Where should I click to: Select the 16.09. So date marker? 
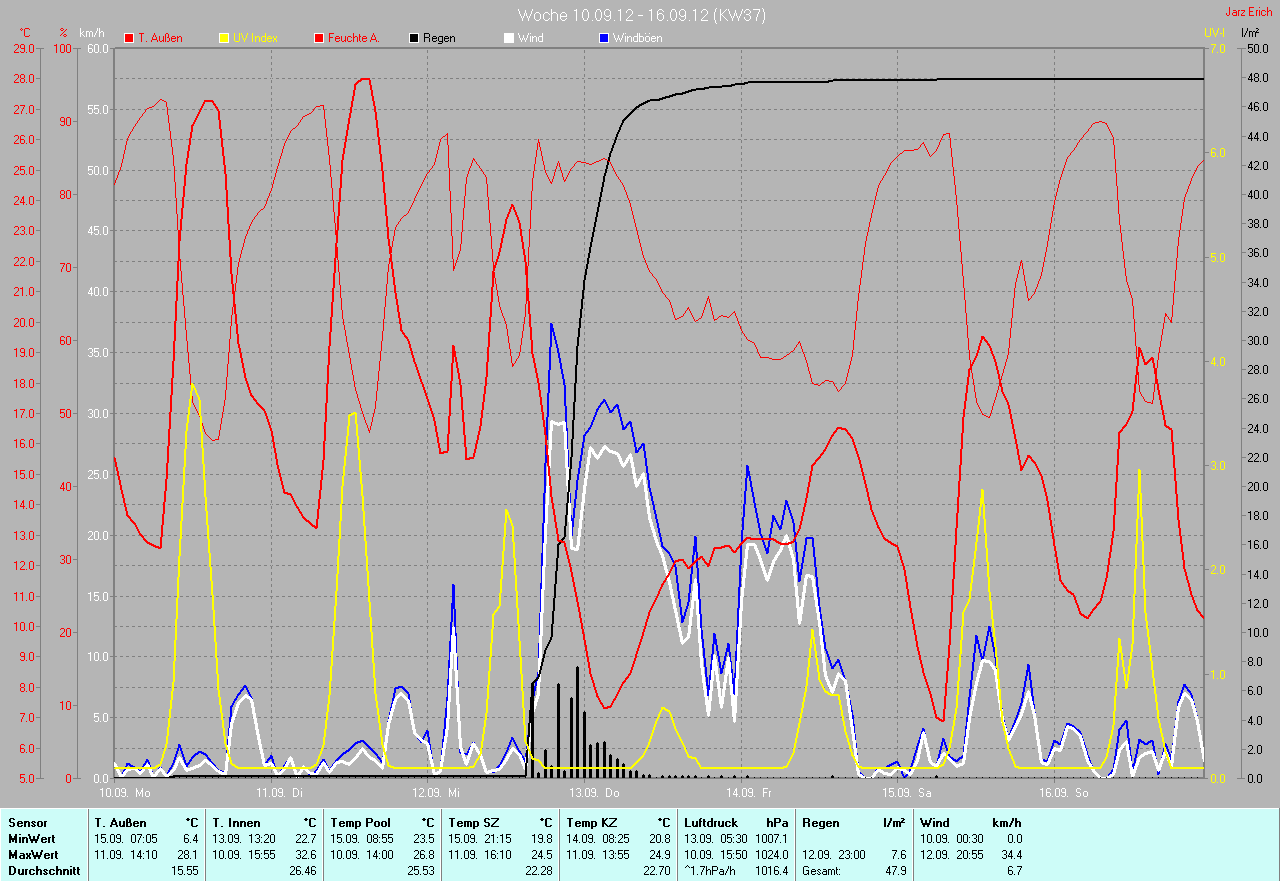(1064, 792)
